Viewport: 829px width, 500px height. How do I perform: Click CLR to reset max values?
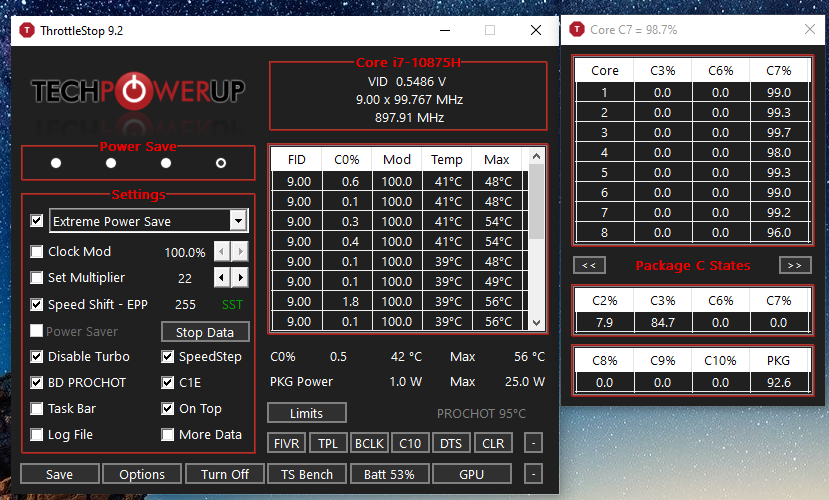(x=493, y=443)
